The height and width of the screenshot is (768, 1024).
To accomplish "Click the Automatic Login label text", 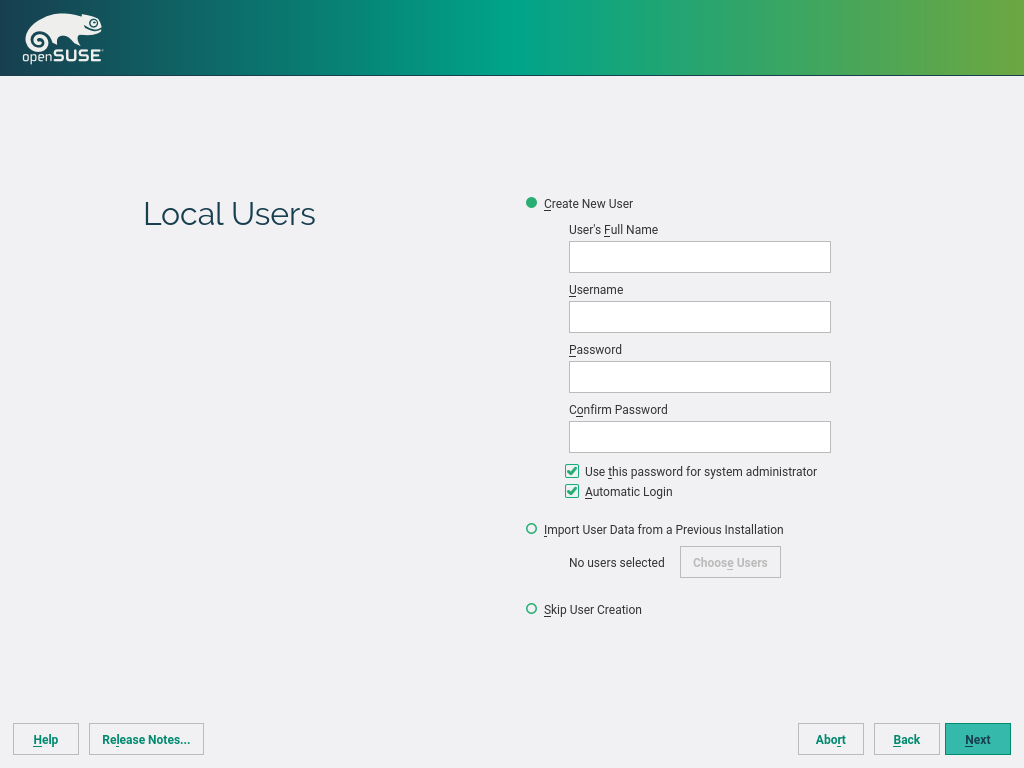I will (x=628, y=492).
